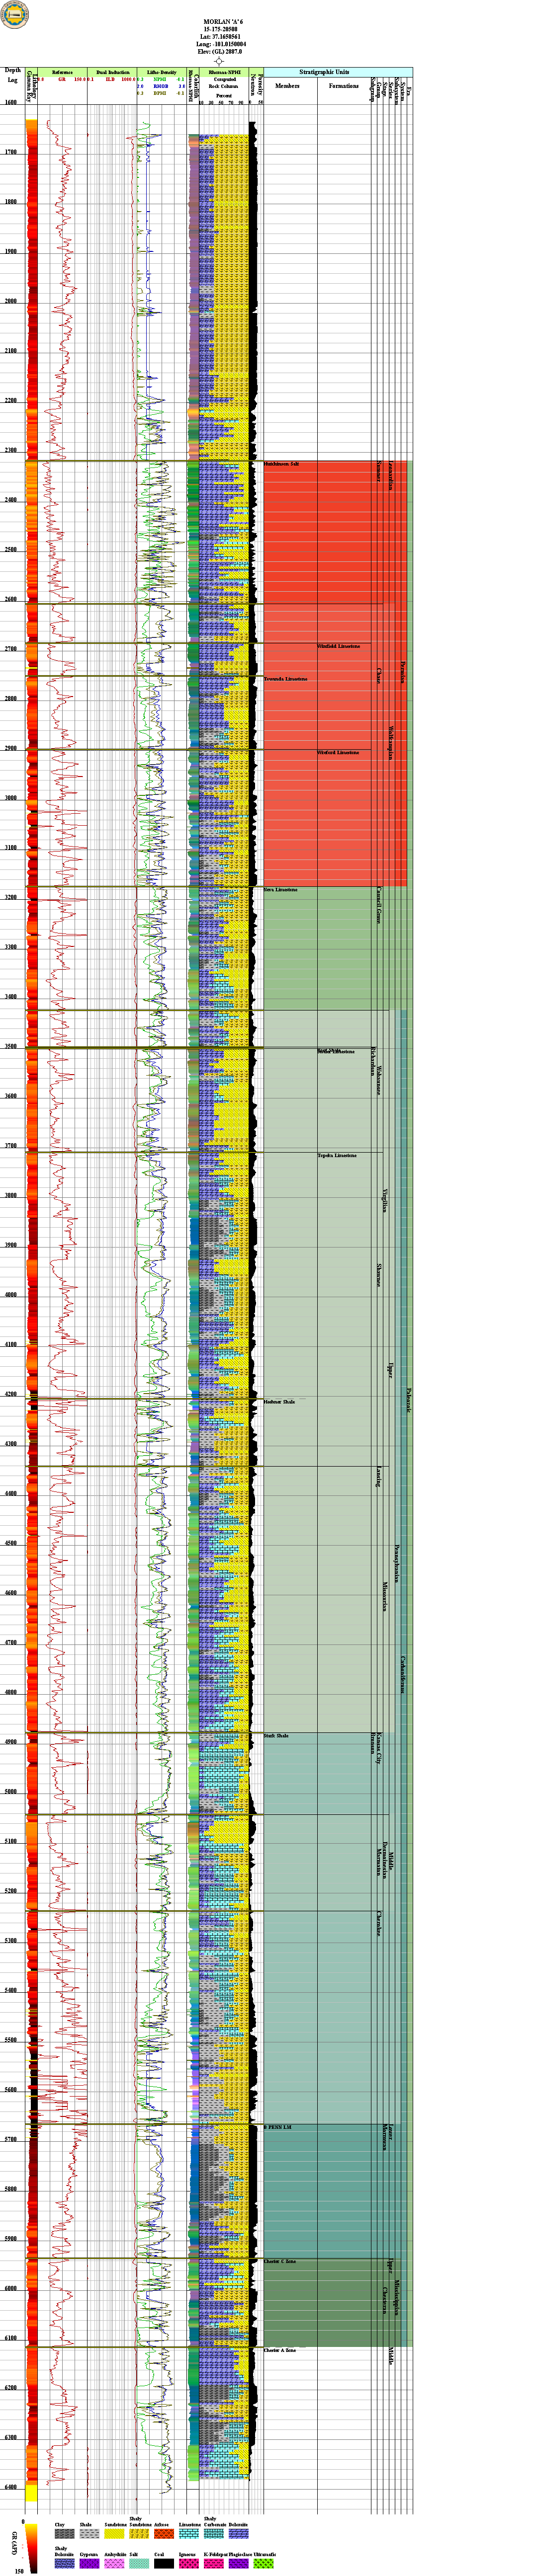The image size is (537, 2576).
Task: Select the 4500 depth label
Action: tap(11, 1543)
